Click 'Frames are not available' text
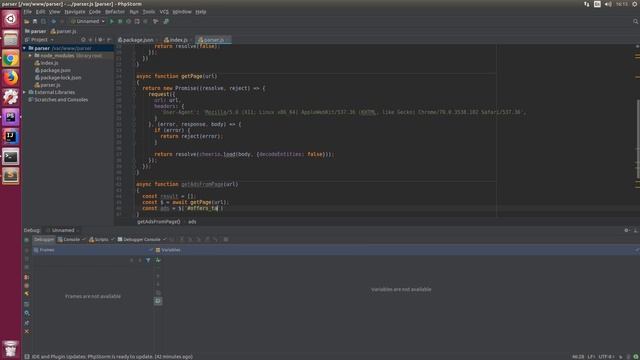 (x=93, y=296)
